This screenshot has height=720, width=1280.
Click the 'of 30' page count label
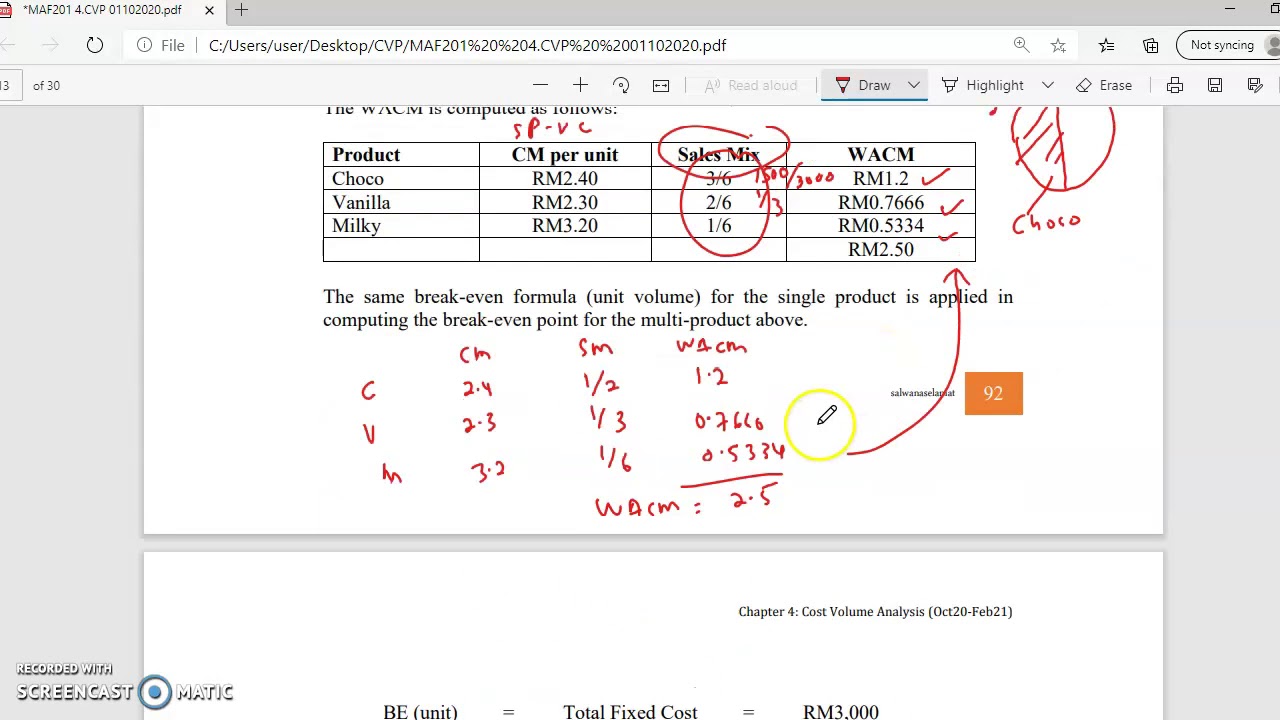click(46, 85)
